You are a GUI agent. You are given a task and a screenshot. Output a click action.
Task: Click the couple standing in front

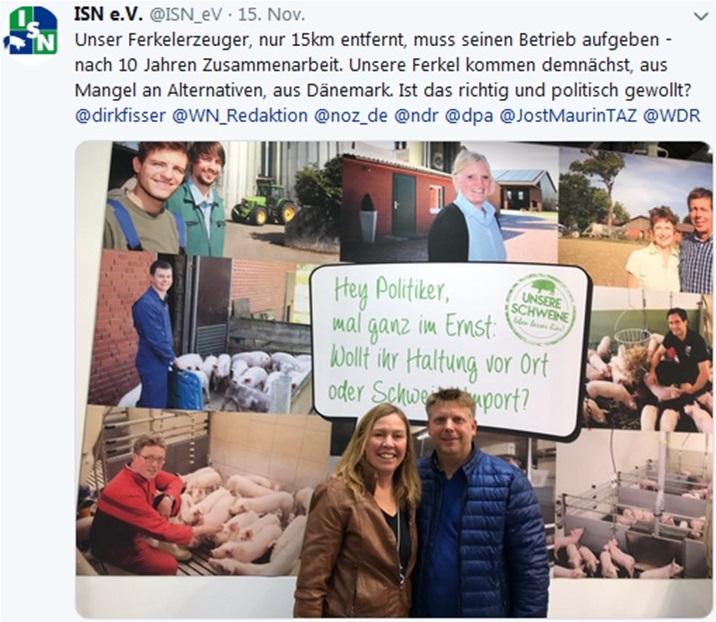(x=420, y=502)
